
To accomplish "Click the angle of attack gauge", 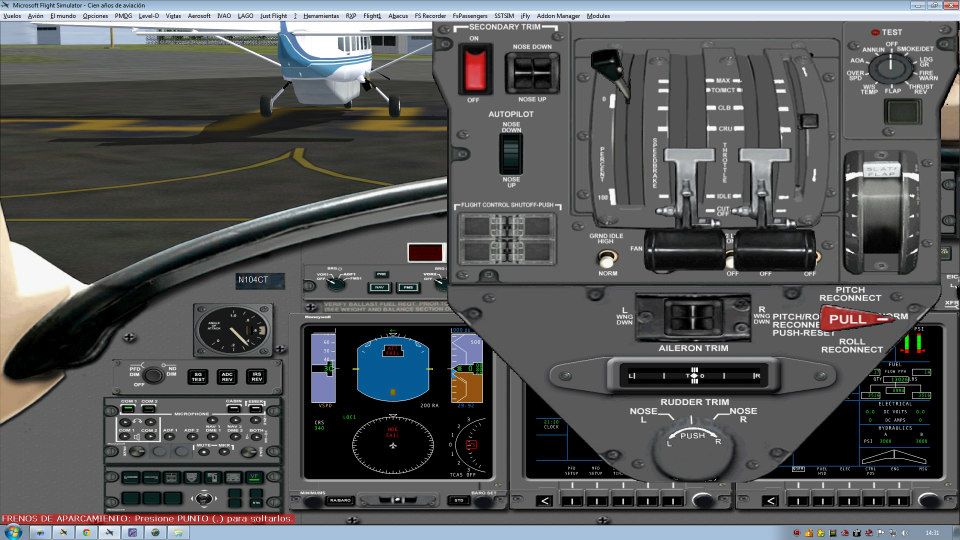I will click(233, 329).
